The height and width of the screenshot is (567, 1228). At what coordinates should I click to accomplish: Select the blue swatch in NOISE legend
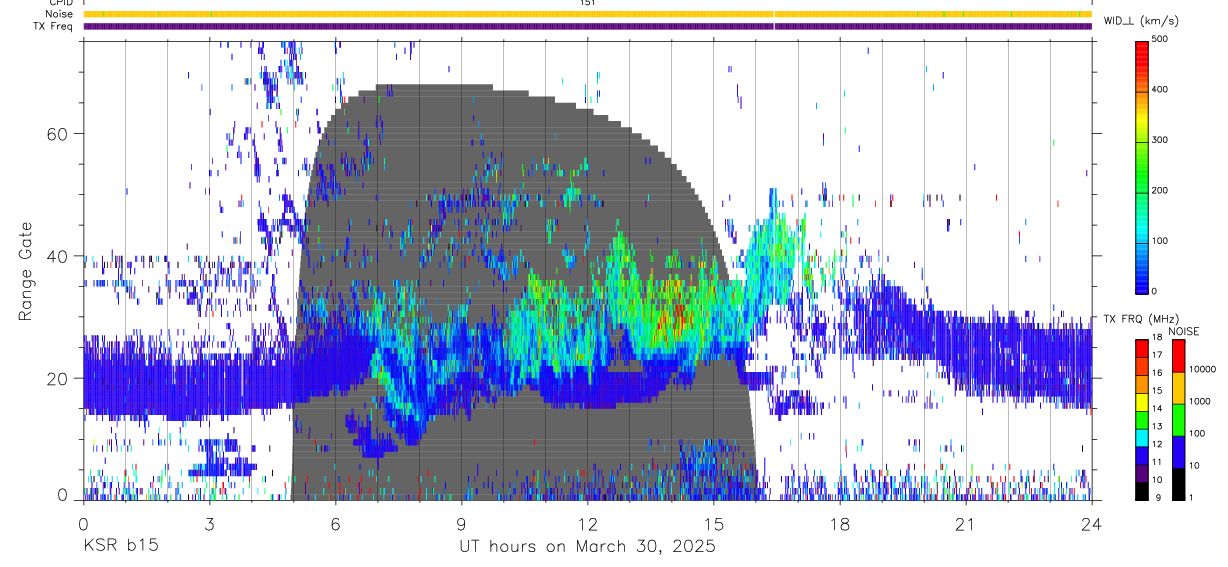pos(1178,450)
